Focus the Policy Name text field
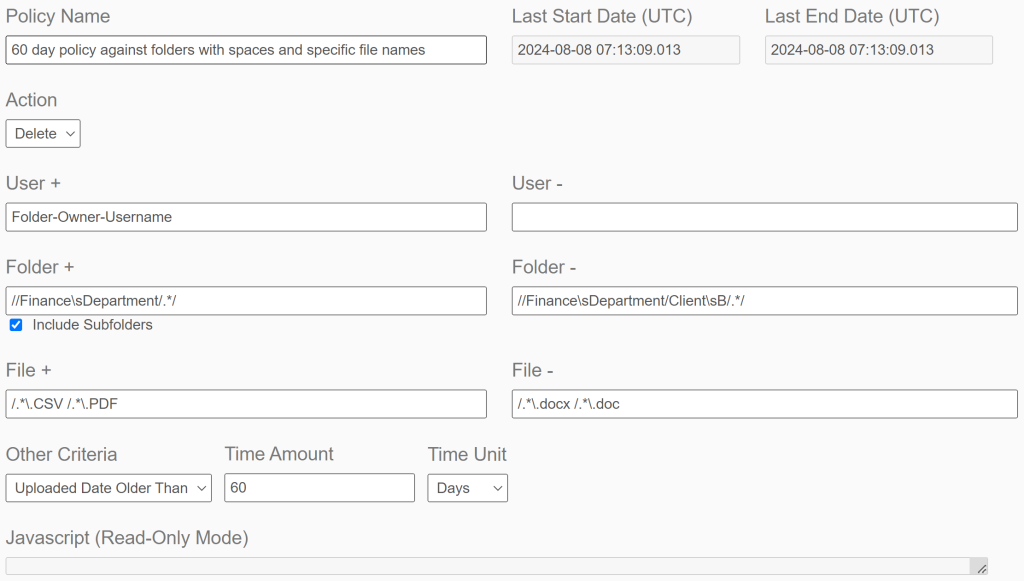 click(x=246, y=50)
